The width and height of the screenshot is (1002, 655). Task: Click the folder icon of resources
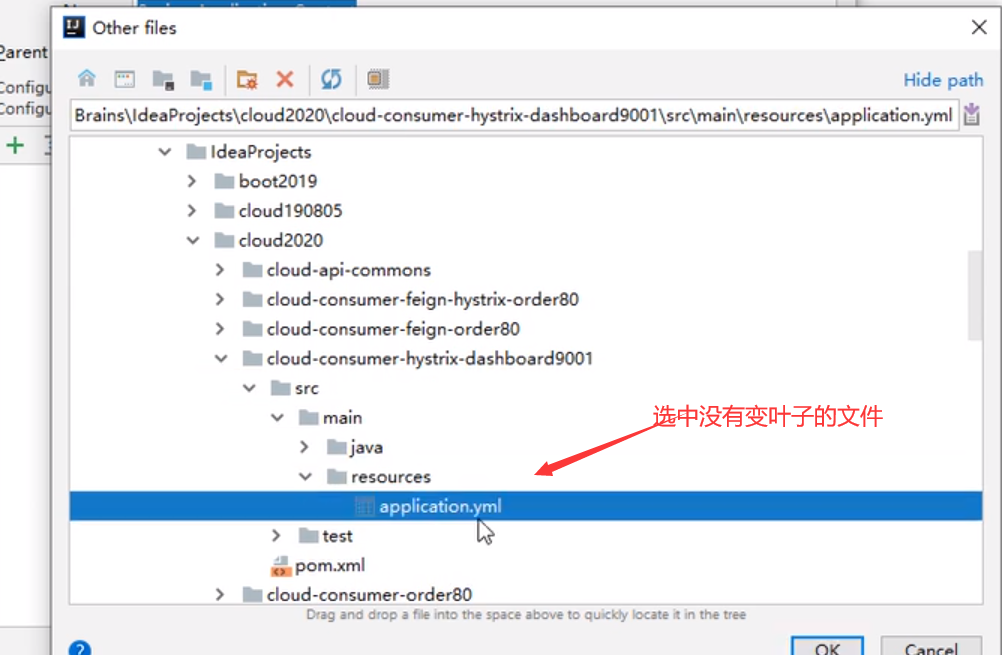point(337,477)
